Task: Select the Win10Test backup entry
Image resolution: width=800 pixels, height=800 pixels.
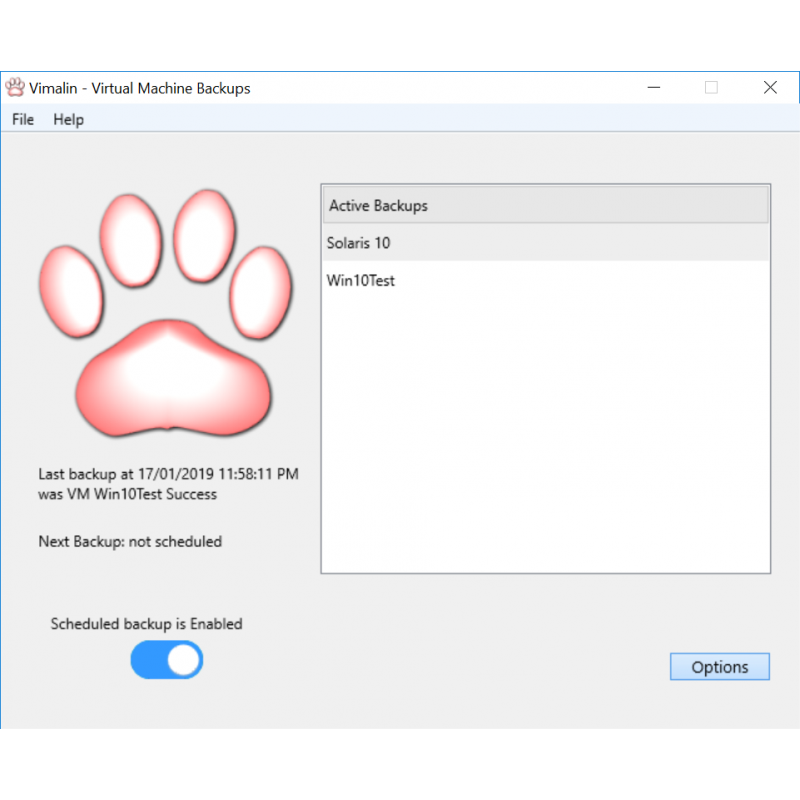Action: [545, 280]
